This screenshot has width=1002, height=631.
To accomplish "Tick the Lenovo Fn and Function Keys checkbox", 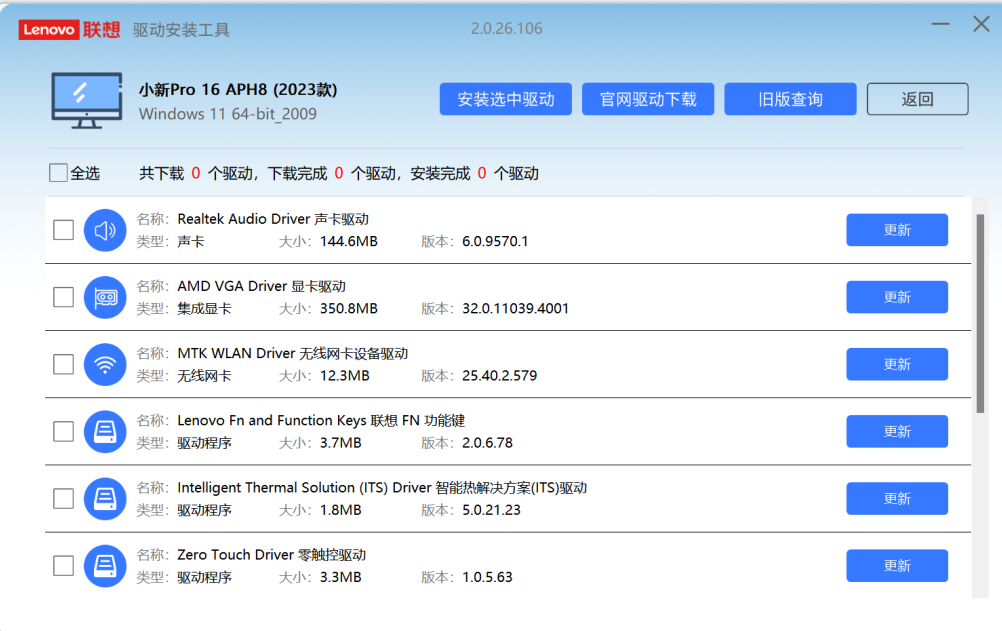I will tap(63, 432).
